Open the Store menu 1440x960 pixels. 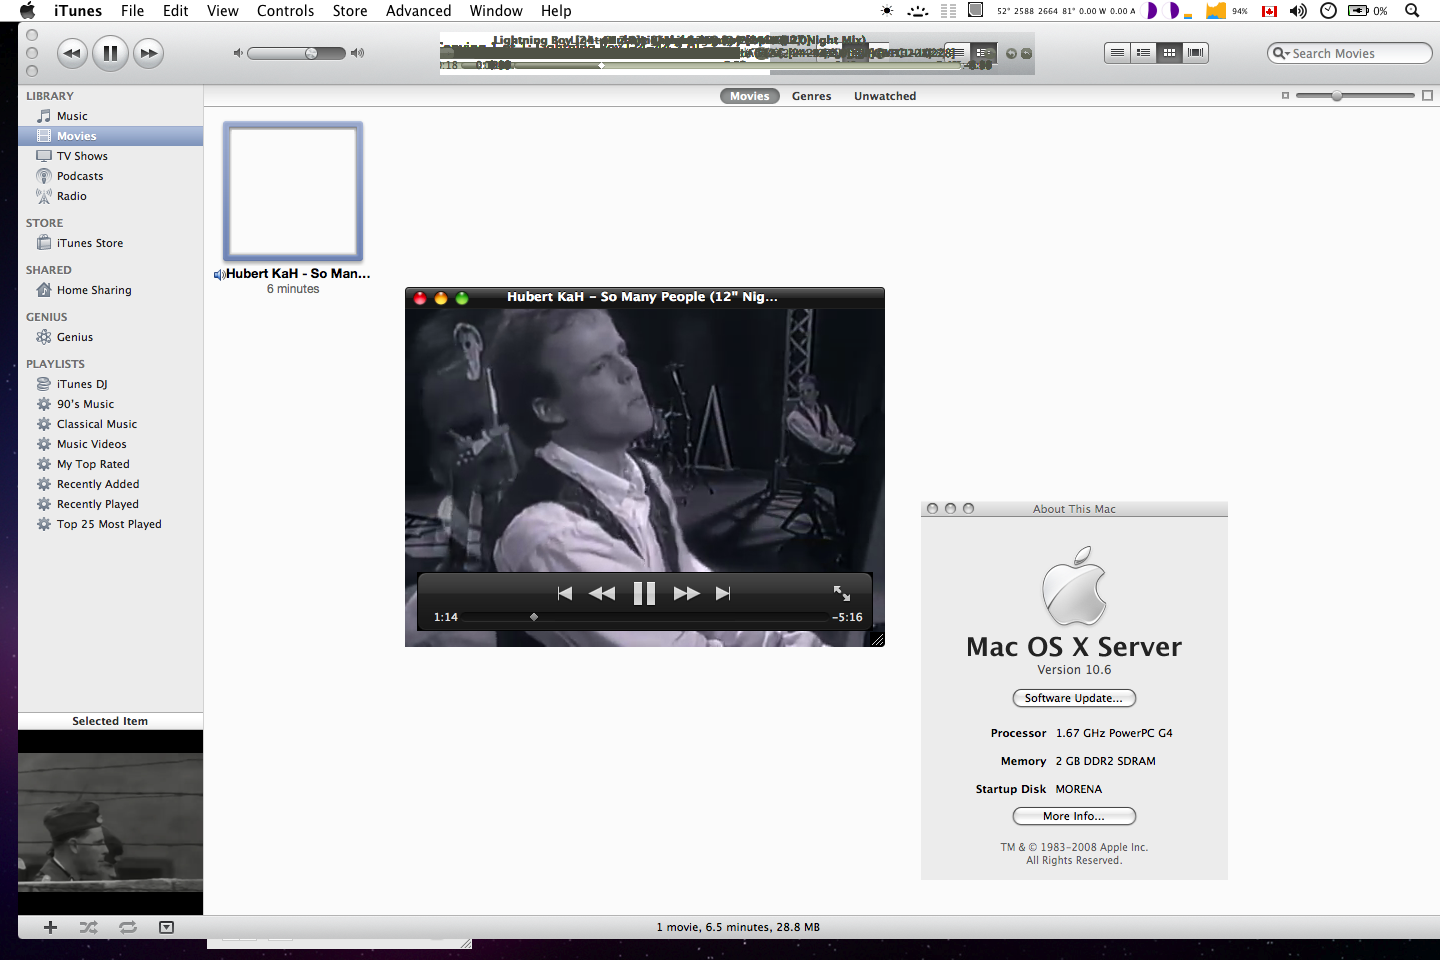350,11
